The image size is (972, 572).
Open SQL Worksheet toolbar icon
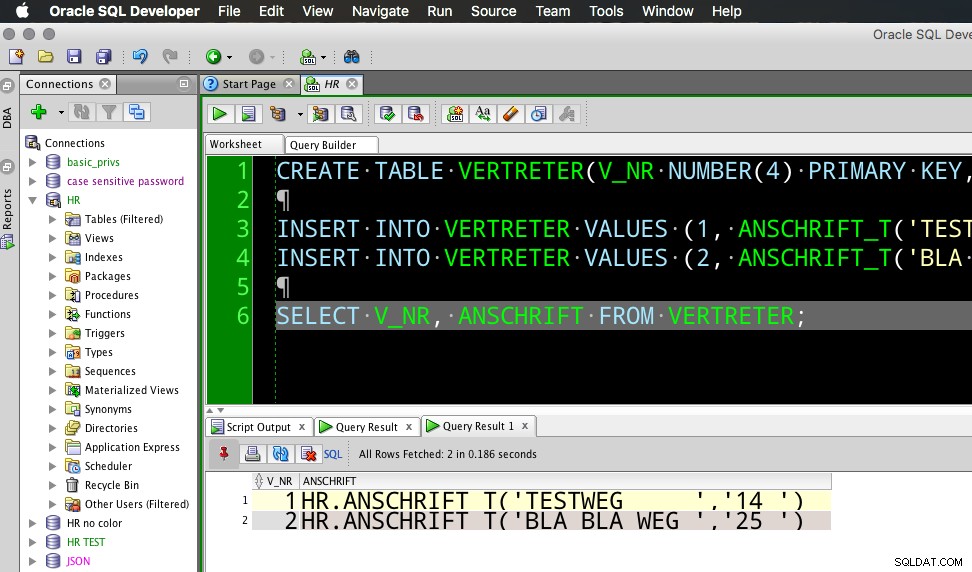tap(308, 57)
